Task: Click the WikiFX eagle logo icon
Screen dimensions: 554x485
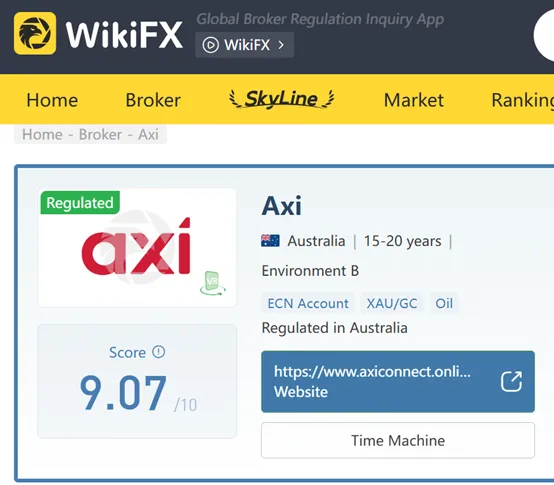Action: point(35,33)
